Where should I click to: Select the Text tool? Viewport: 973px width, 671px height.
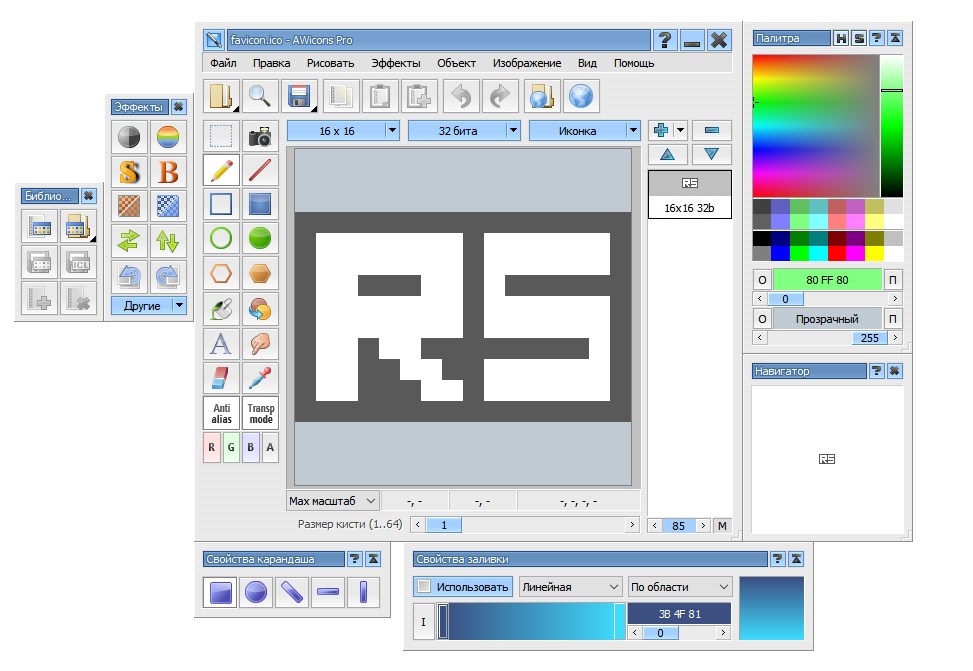[x=220, y=343]
